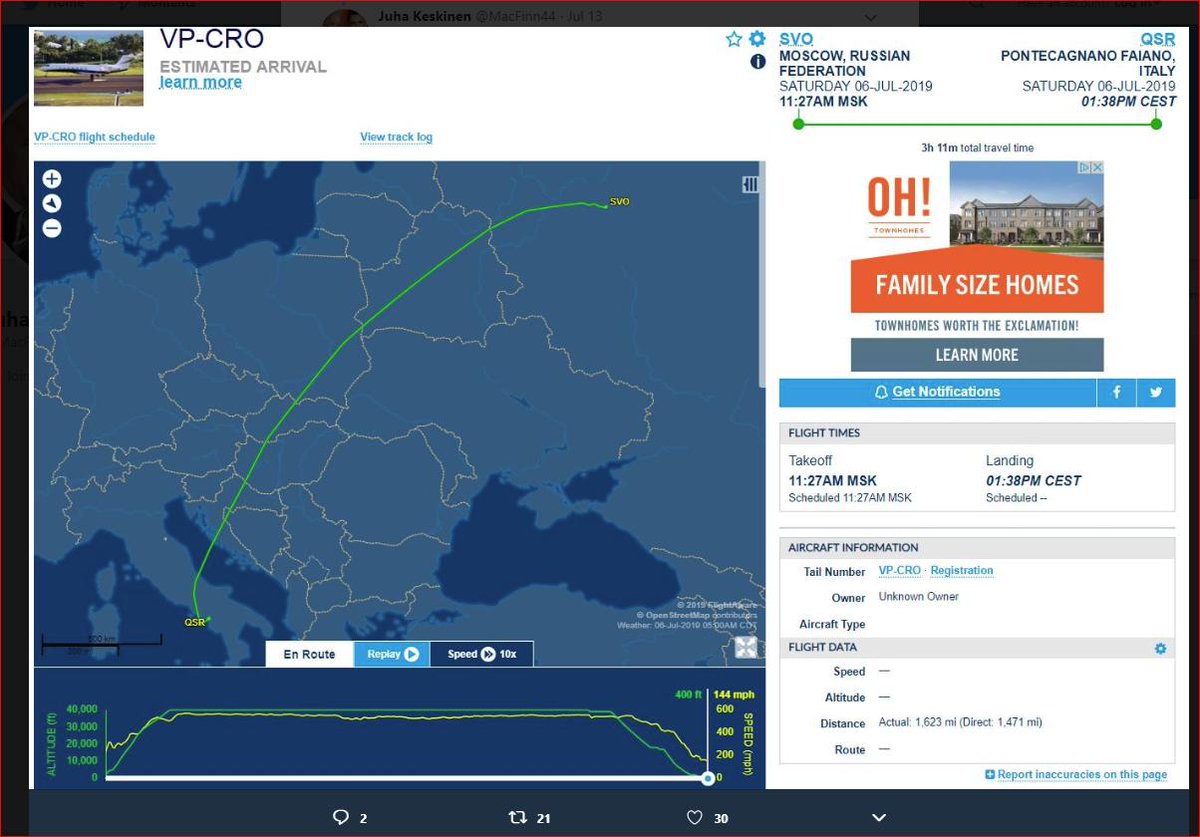Open the Flight Data gear settings

click(1160, 649)
